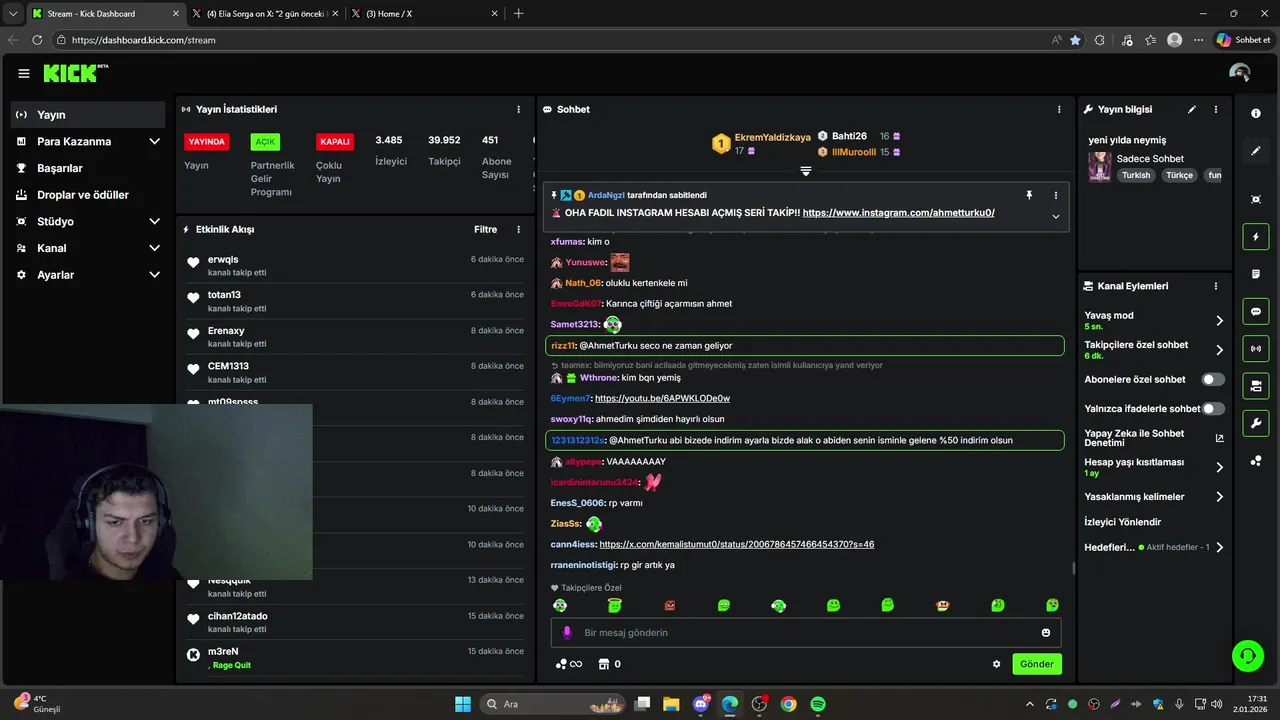This screenshot has height=720, width=1280.
Task: Click focus frame icon in right rail
Action: [x=1256, y=199]
